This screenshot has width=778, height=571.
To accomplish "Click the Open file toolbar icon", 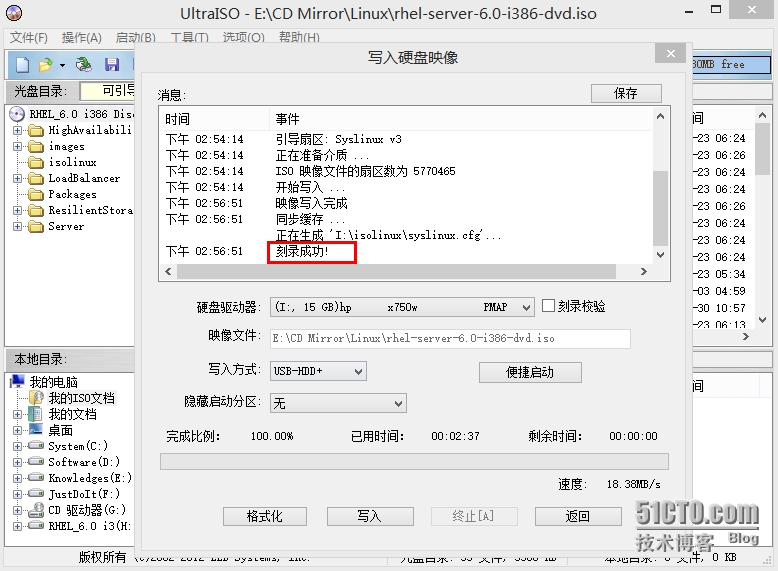I will tap(45, 64).
